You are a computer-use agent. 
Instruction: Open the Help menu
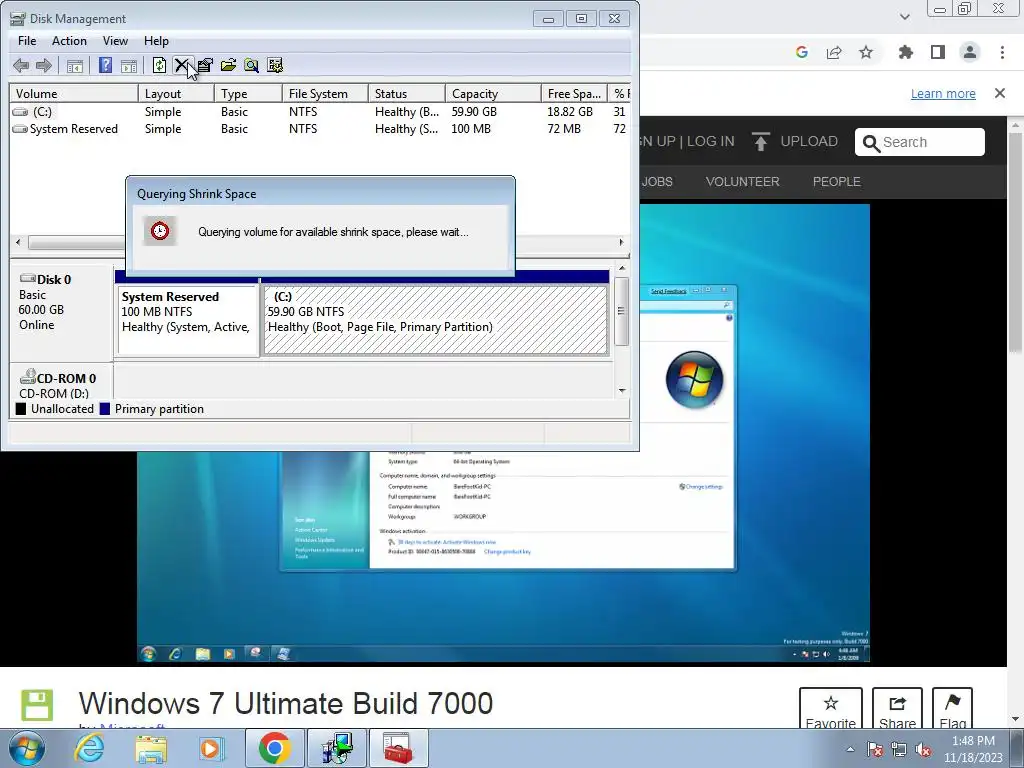coord(156,40)
